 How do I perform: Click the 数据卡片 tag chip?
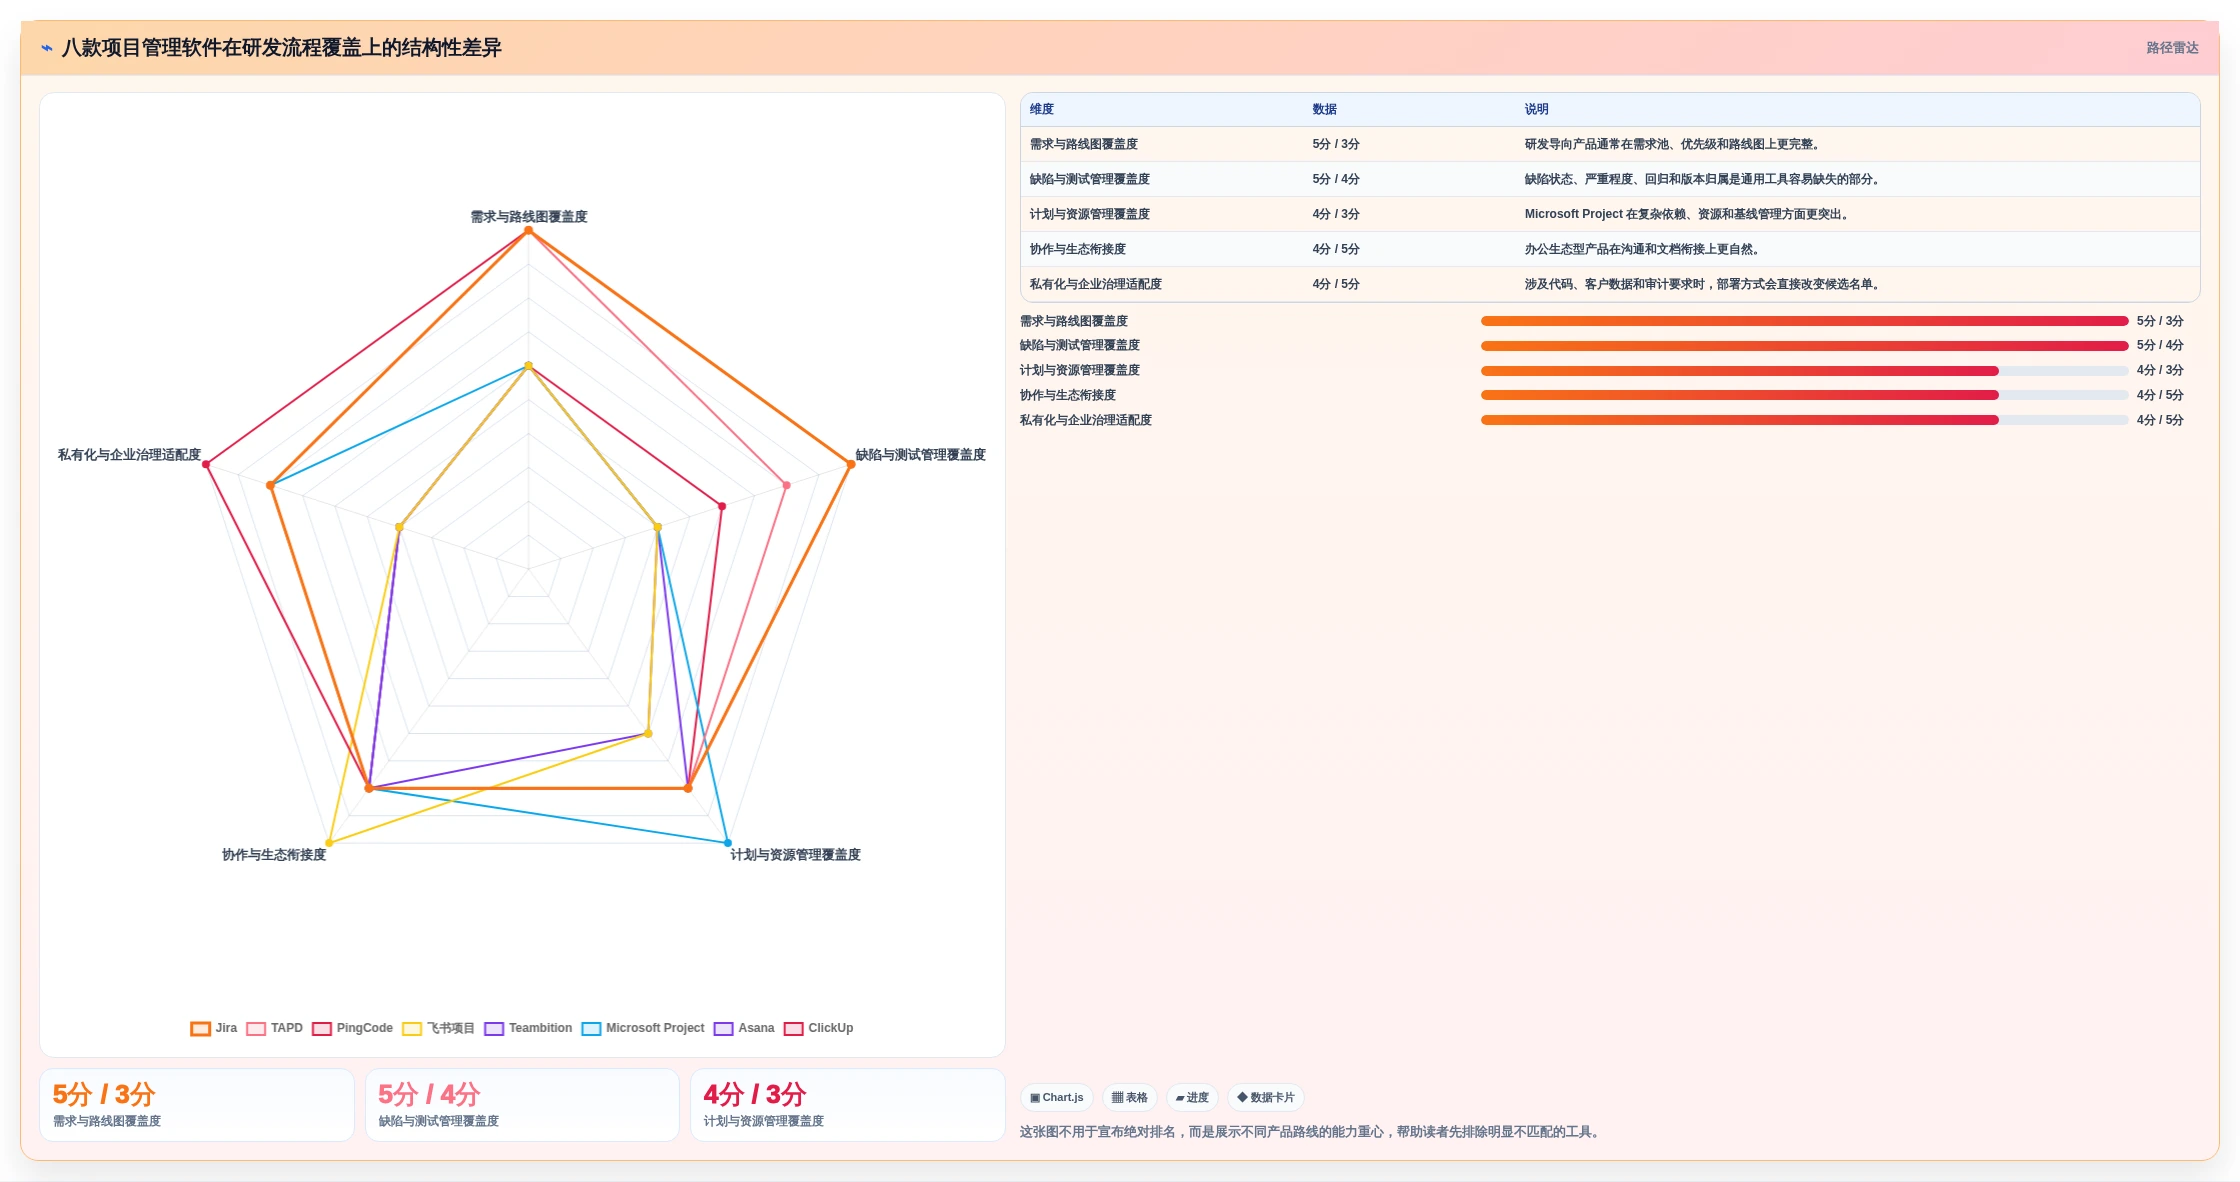[x=1266, y=1097]
